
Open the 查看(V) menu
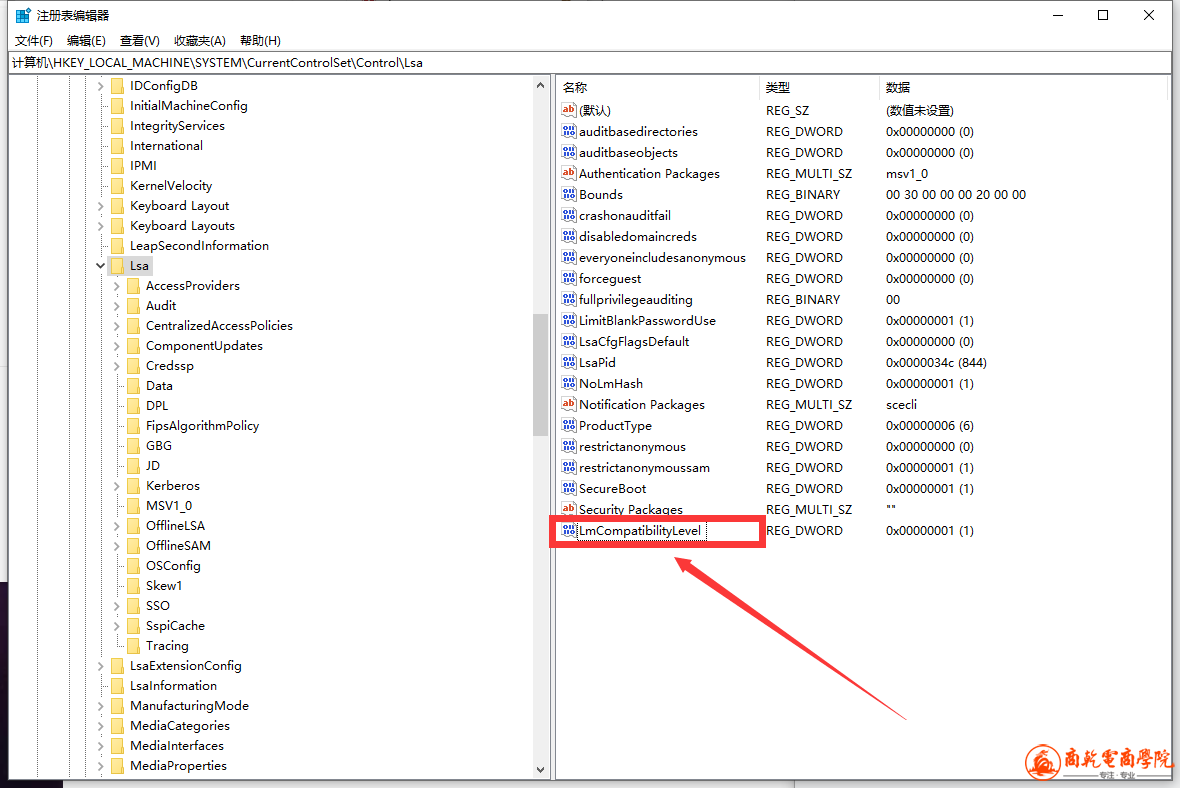click(x=139, y=41)
